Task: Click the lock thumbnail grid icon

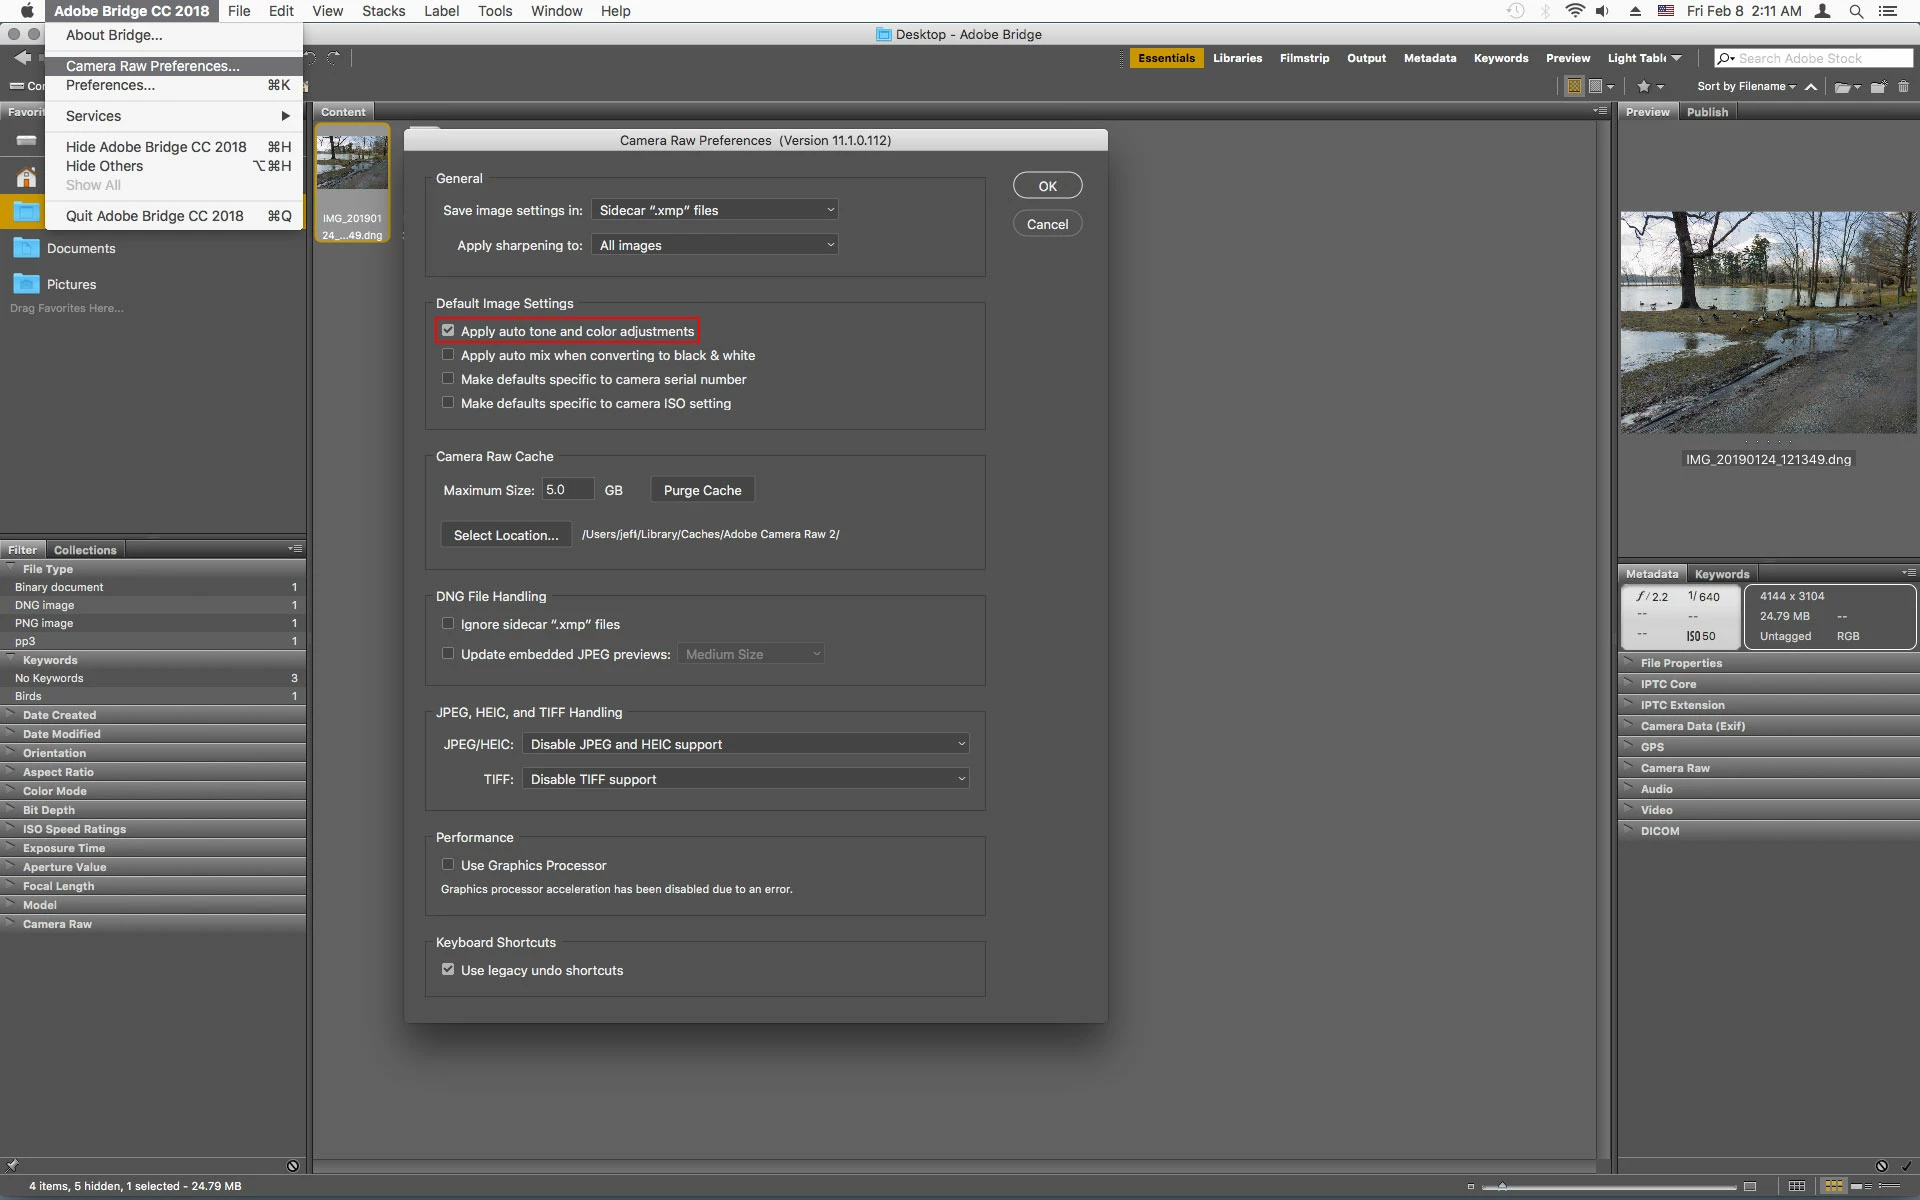Action: [x=1797, y=1186]
